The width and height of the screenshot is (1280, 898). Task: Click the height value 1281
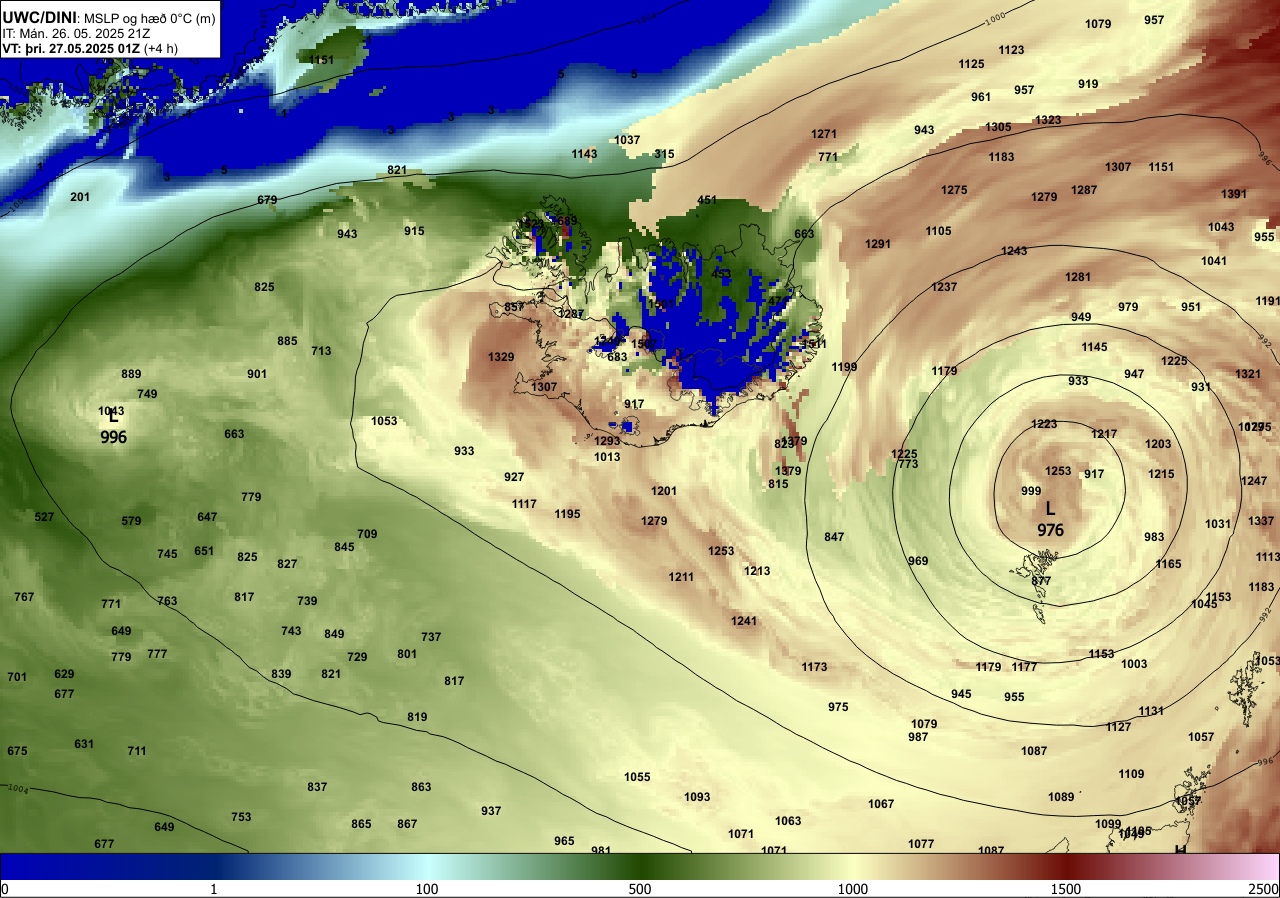pyautogui.click(x=1078, y=277)
